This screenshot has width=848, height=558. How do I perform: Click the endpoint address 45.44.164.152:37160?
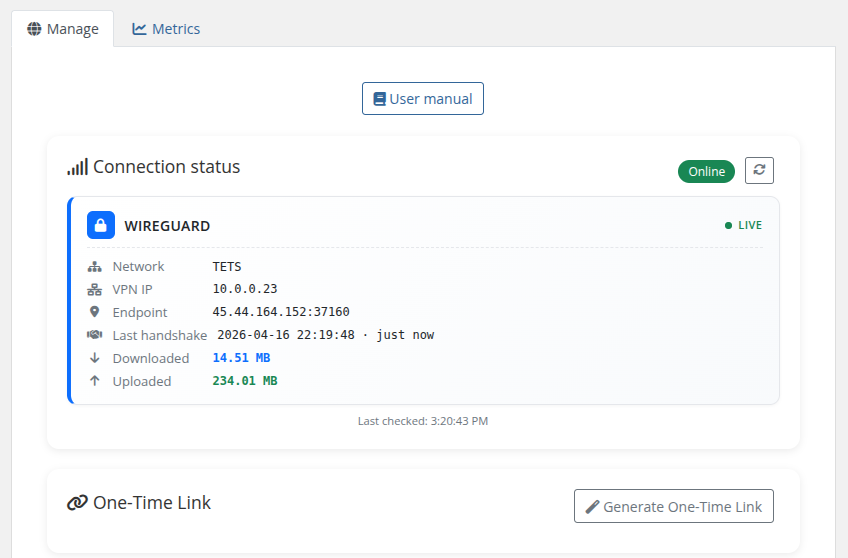tap(281, 312)
